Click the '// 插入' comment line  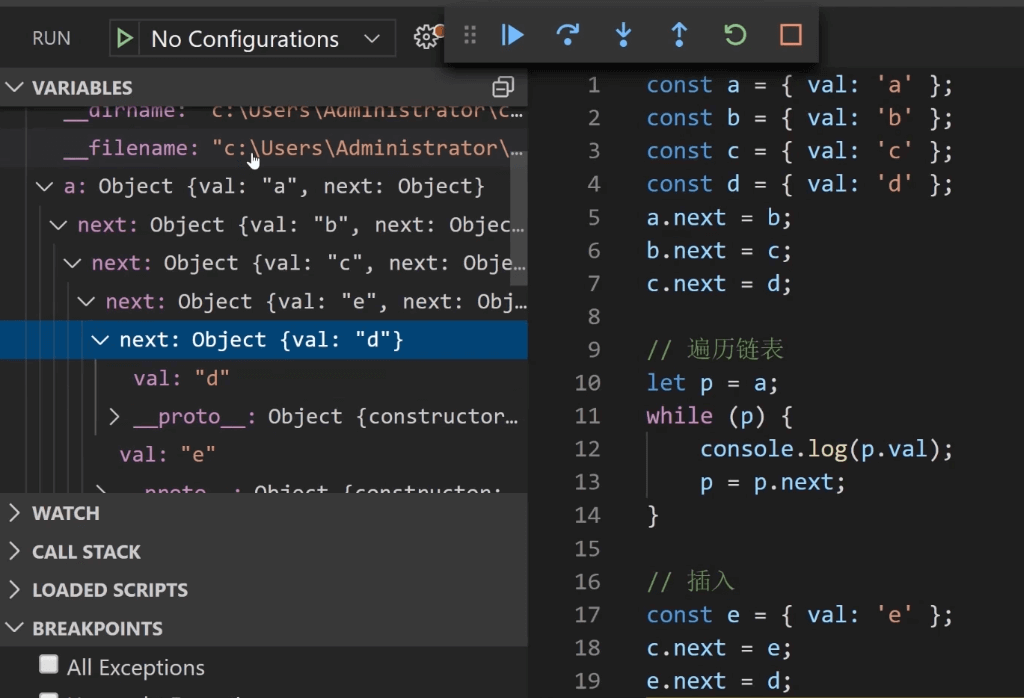[x=690, y=581]
